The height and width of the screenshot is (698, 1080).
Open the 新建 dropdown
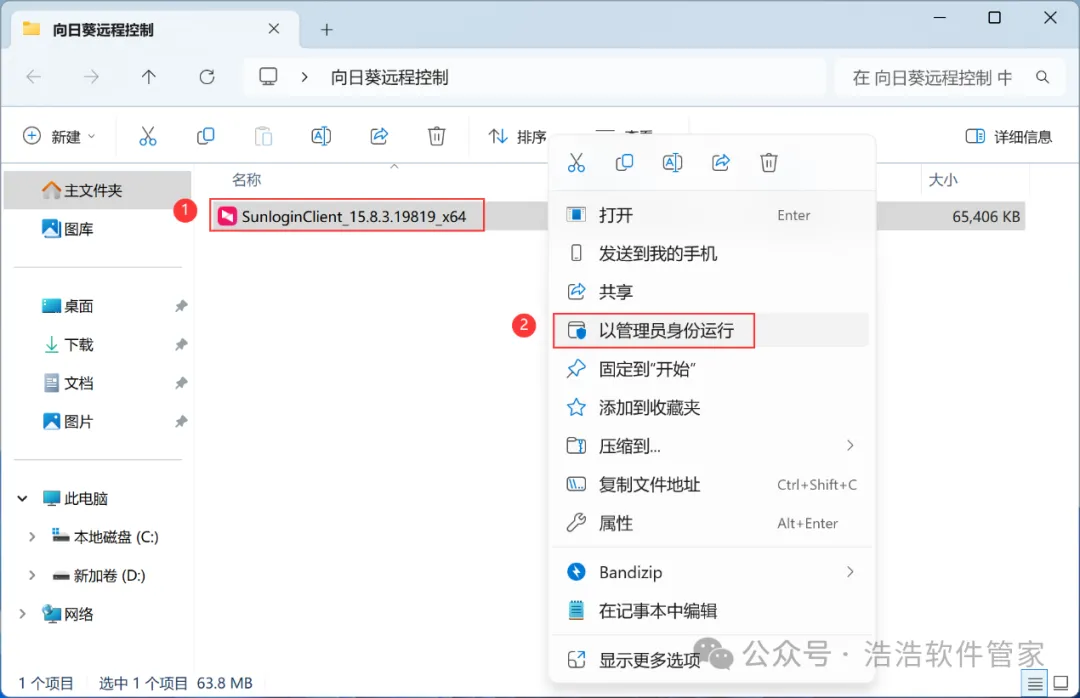[x=59, y=136]
